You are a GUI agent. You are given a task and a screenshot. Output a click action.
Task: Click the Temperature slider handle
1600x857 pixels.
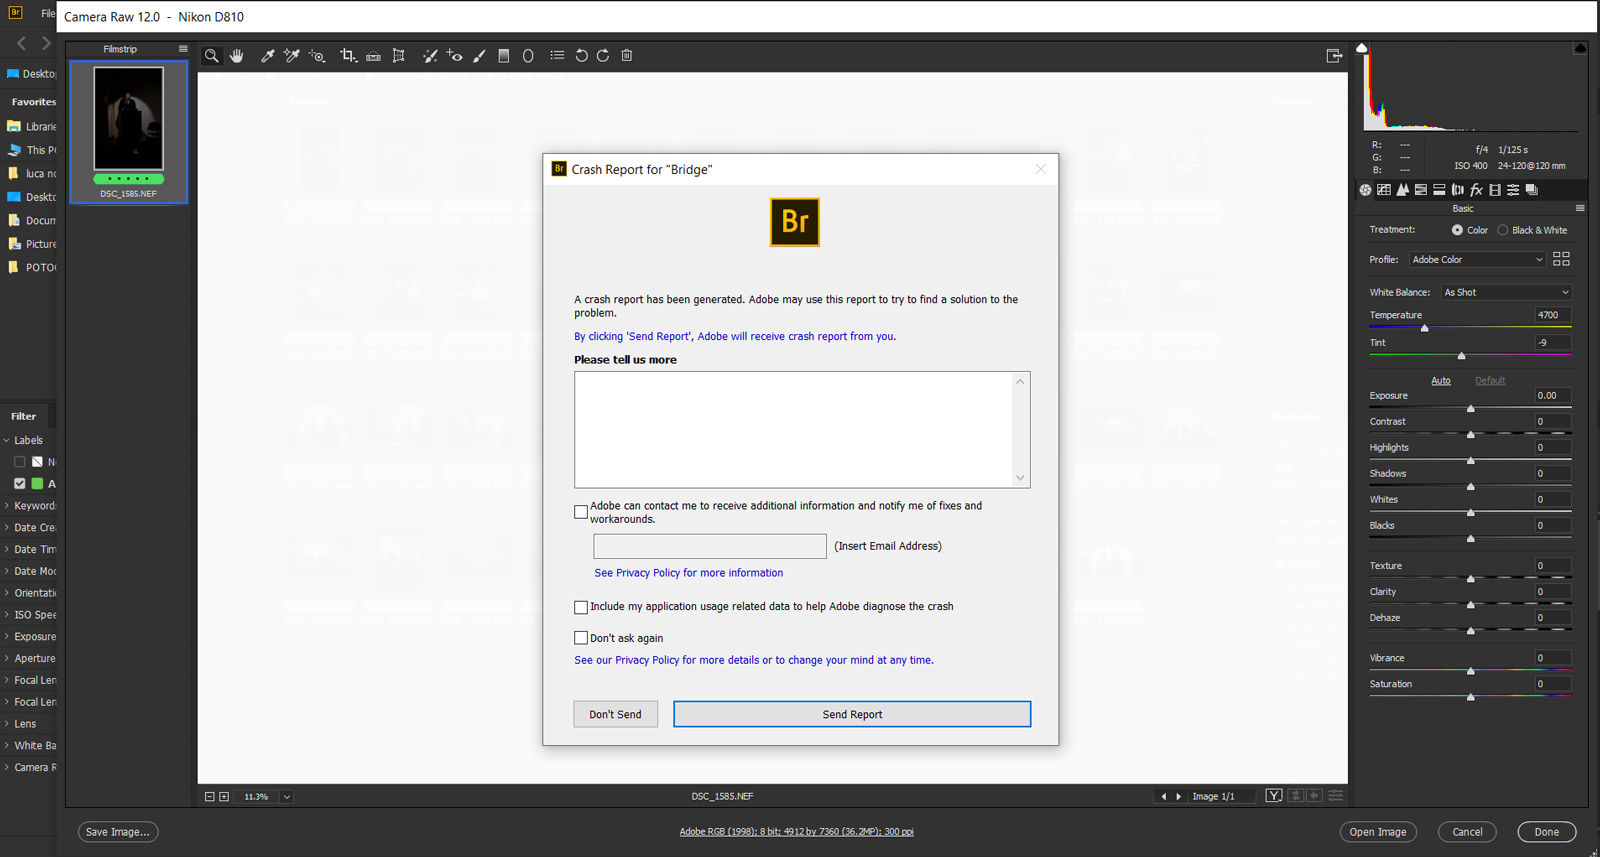pyautogui.click(x=1425, y=328)
